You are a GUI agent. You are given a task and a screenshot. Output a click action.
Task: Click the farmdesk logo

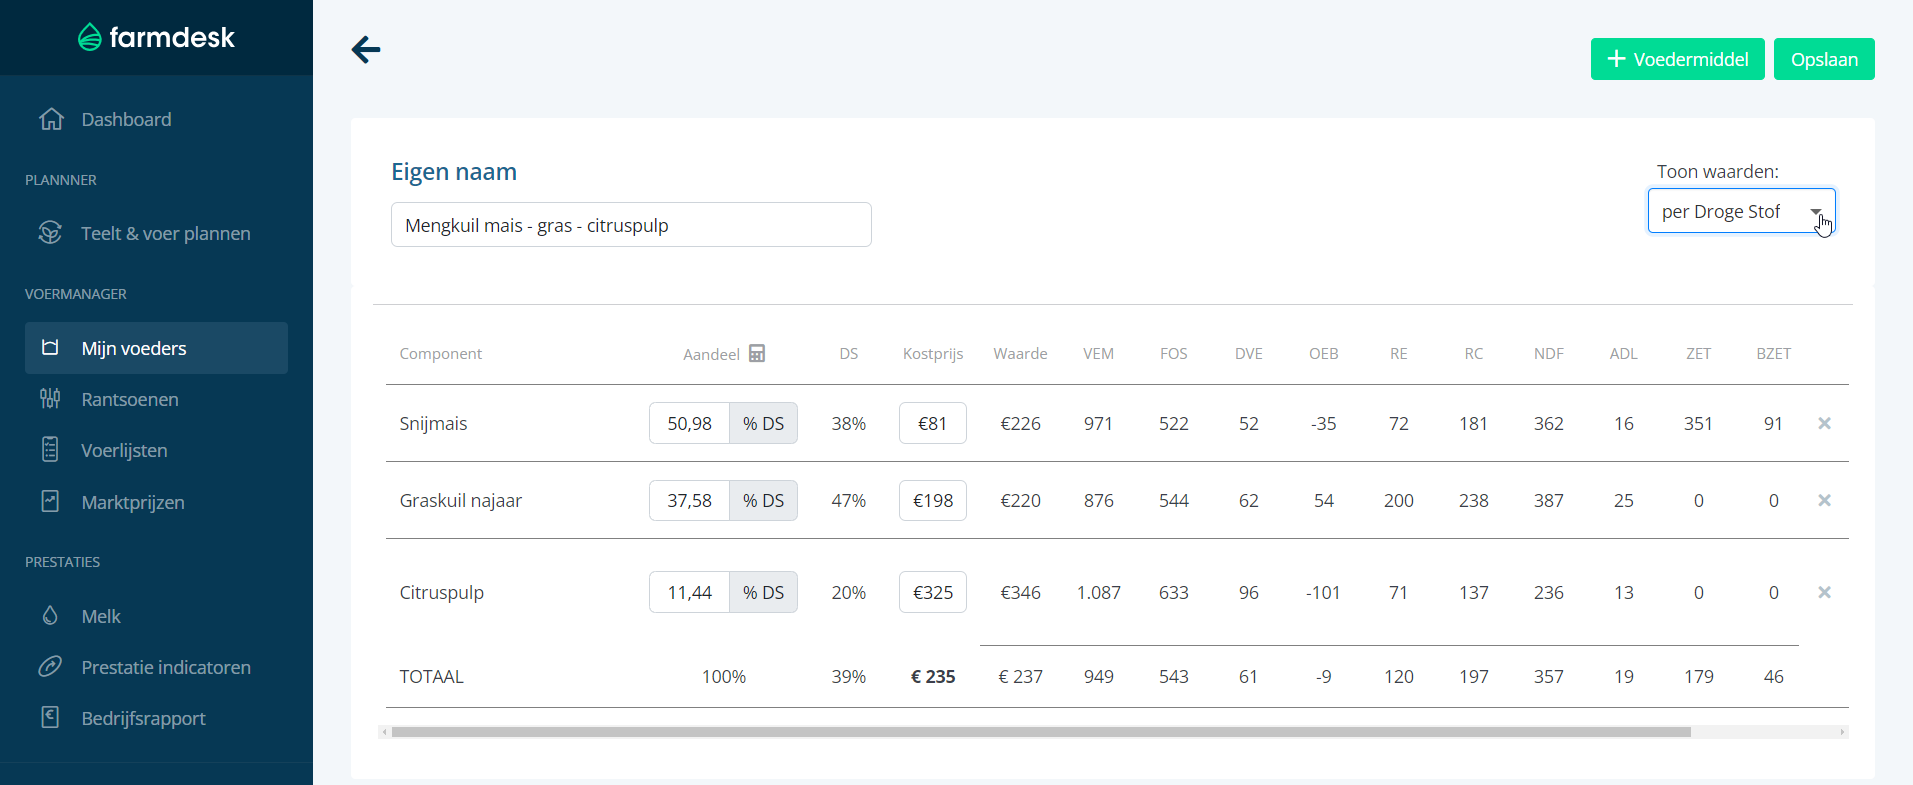(156, 37)
